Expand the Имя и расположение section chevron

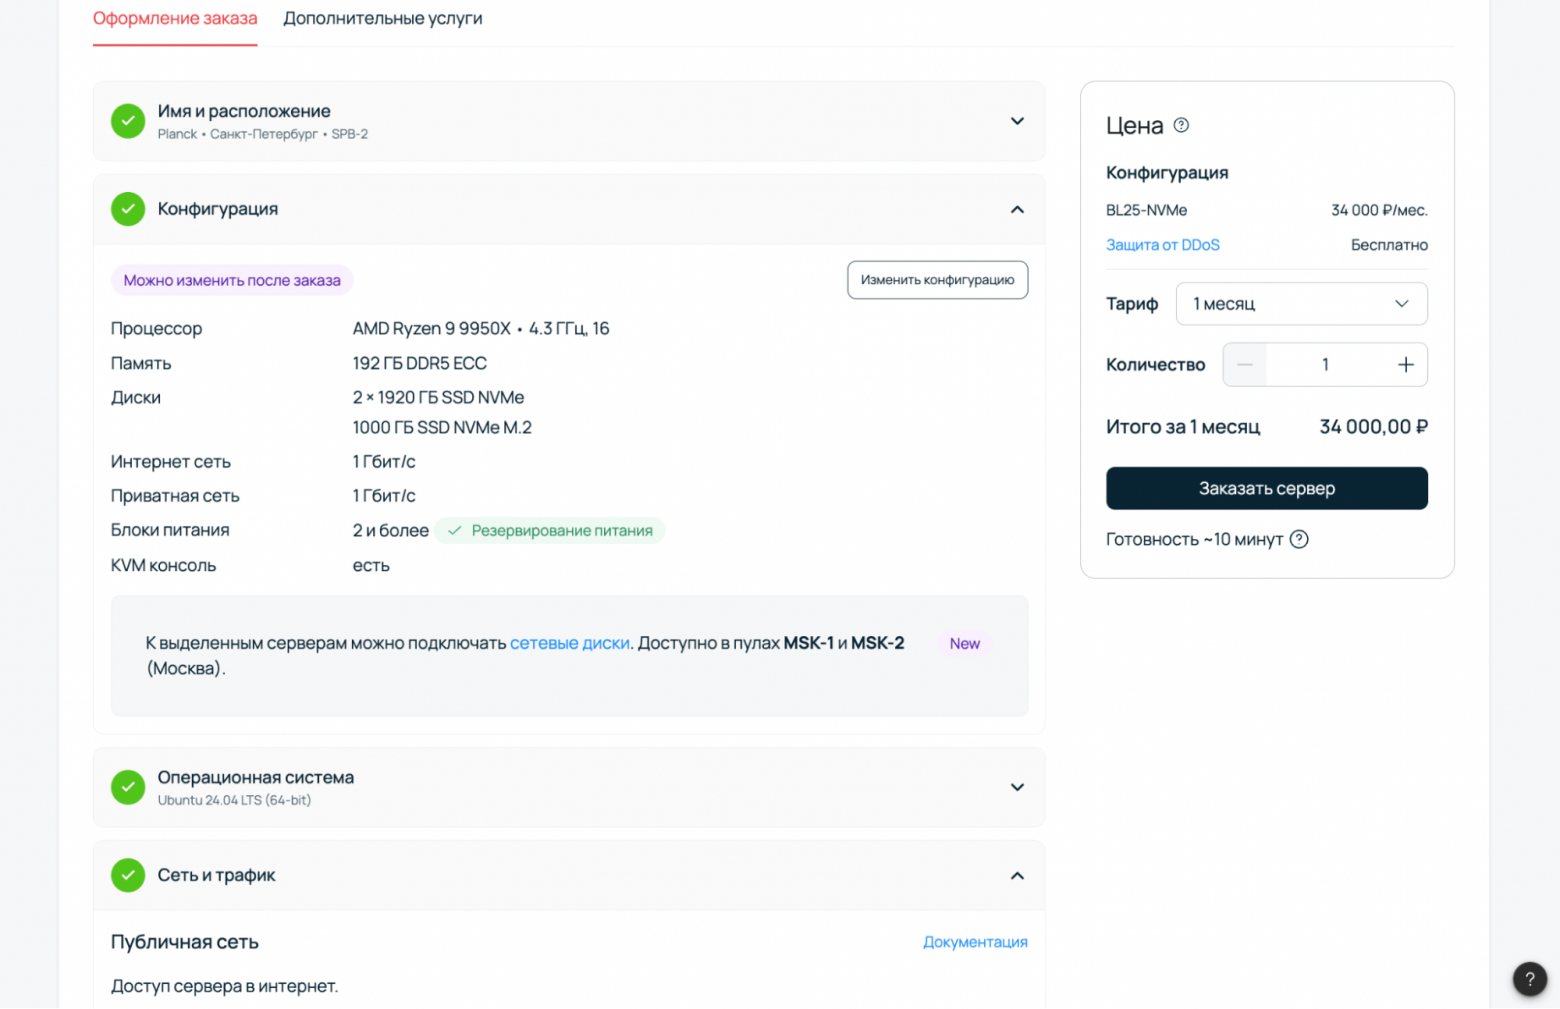pos(1017,121)
